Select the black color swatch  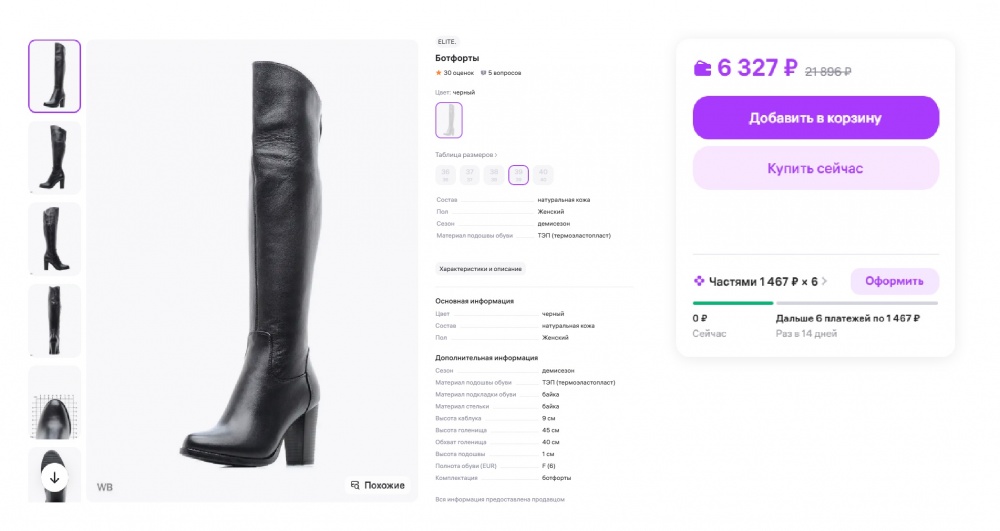(449, 120)
